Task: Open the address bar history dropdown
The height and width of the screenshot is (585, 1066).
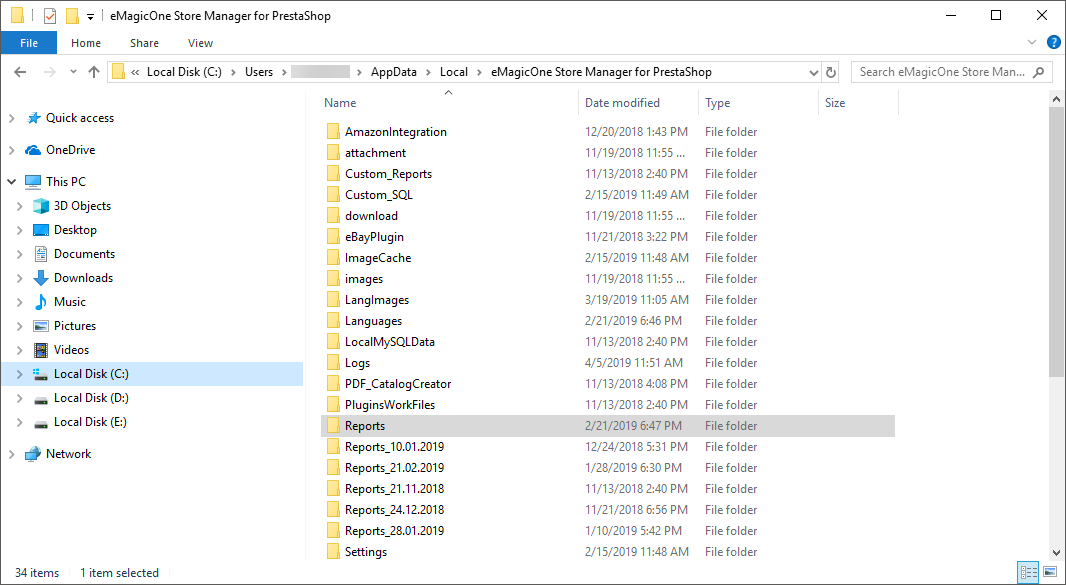Action: click(x=814, y=72)
